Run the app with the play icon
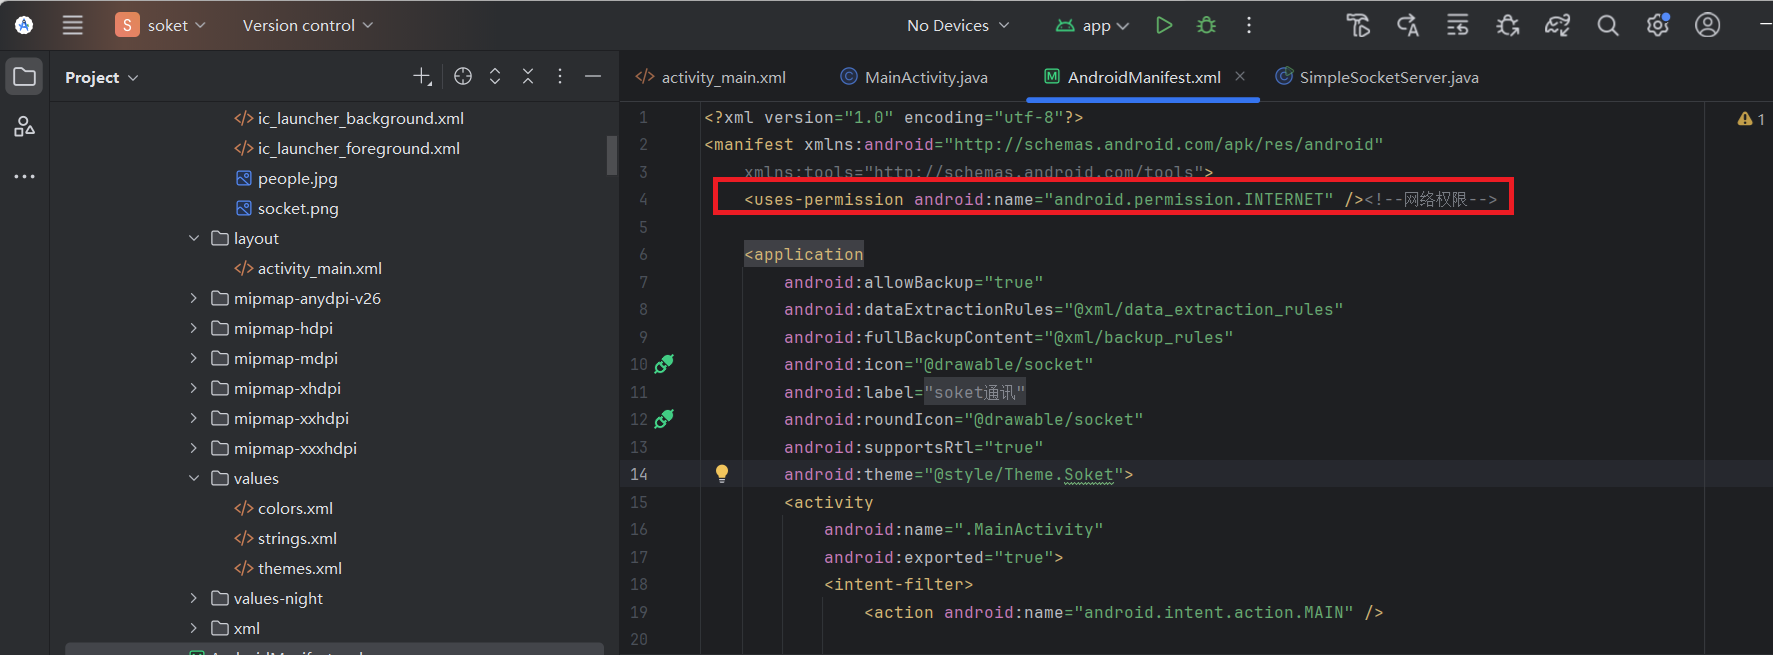 pyautogui.click(x=1164, y=25)
